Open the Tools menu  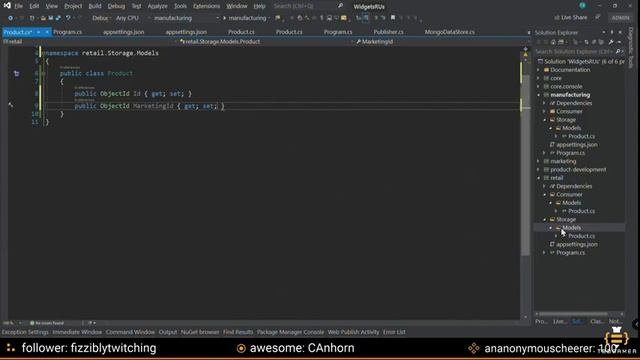pyautogui.click(x=180, y=6)
